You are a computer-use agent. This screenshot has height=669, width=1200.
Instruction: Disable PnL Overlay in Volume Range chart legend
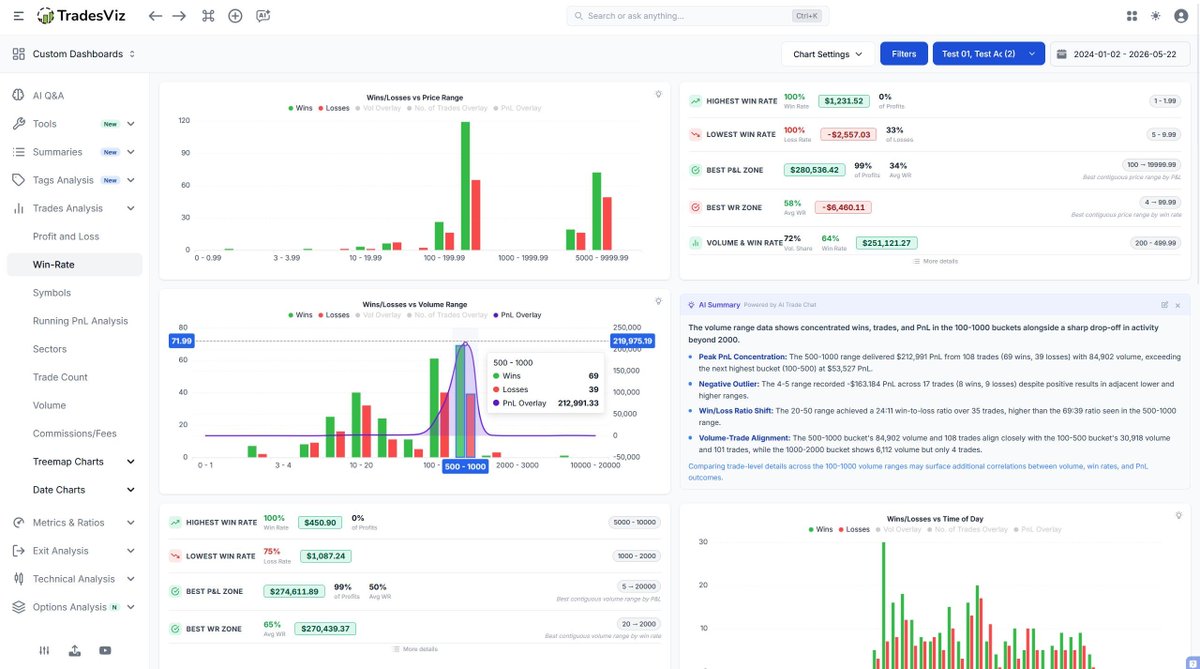coord(517,314)
